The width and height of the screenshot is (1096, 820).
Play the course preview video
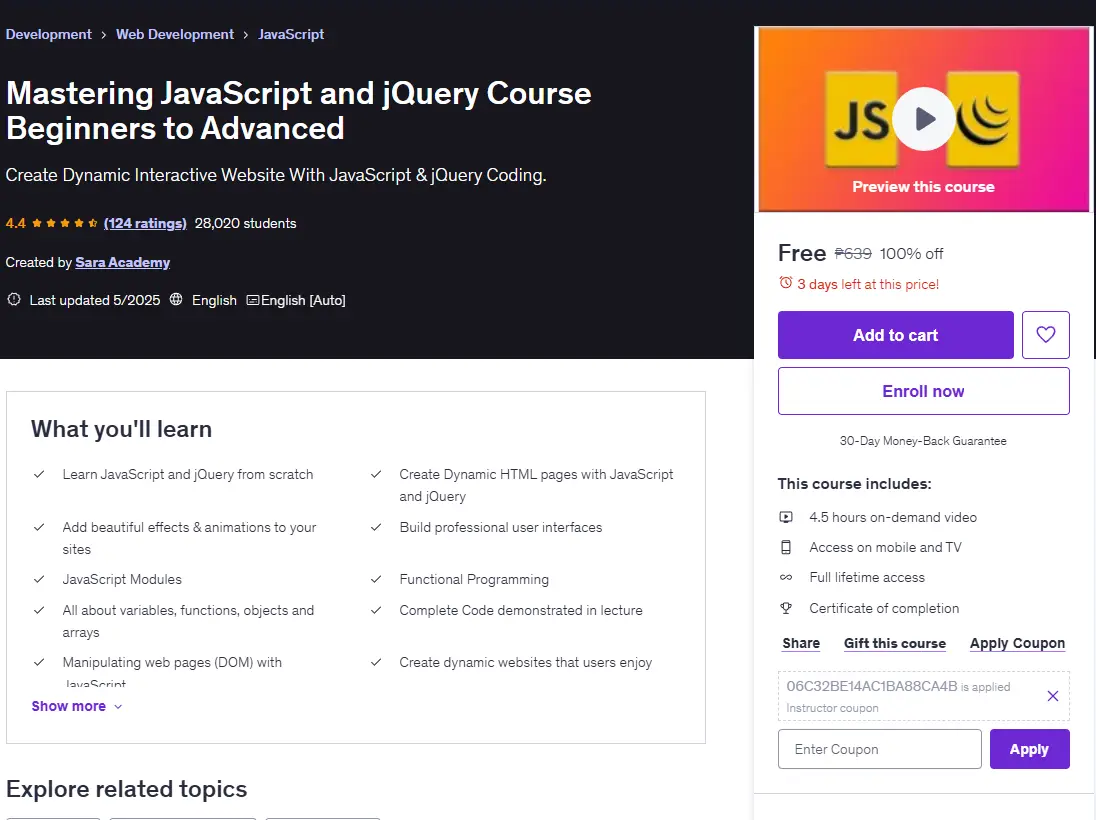(x=923, y=119)
